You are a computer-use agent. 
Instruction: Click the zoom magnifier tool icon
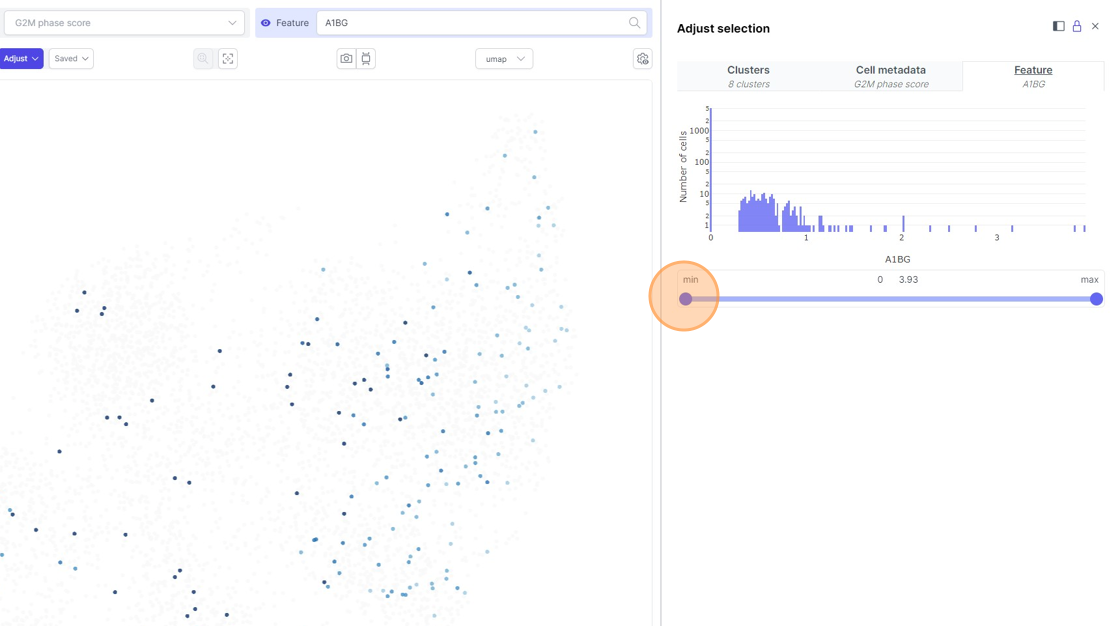tap(203, 59)
